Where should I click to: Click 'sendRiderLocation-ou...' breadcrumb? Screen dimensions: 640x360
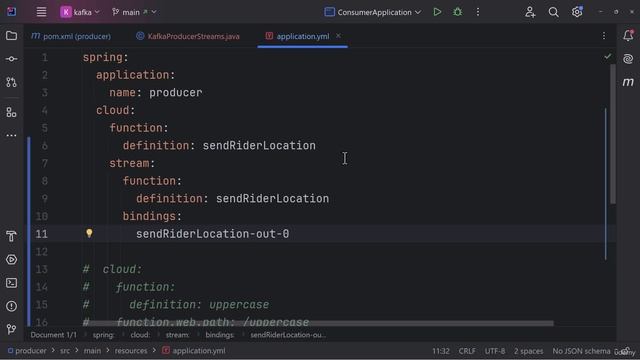288,335
